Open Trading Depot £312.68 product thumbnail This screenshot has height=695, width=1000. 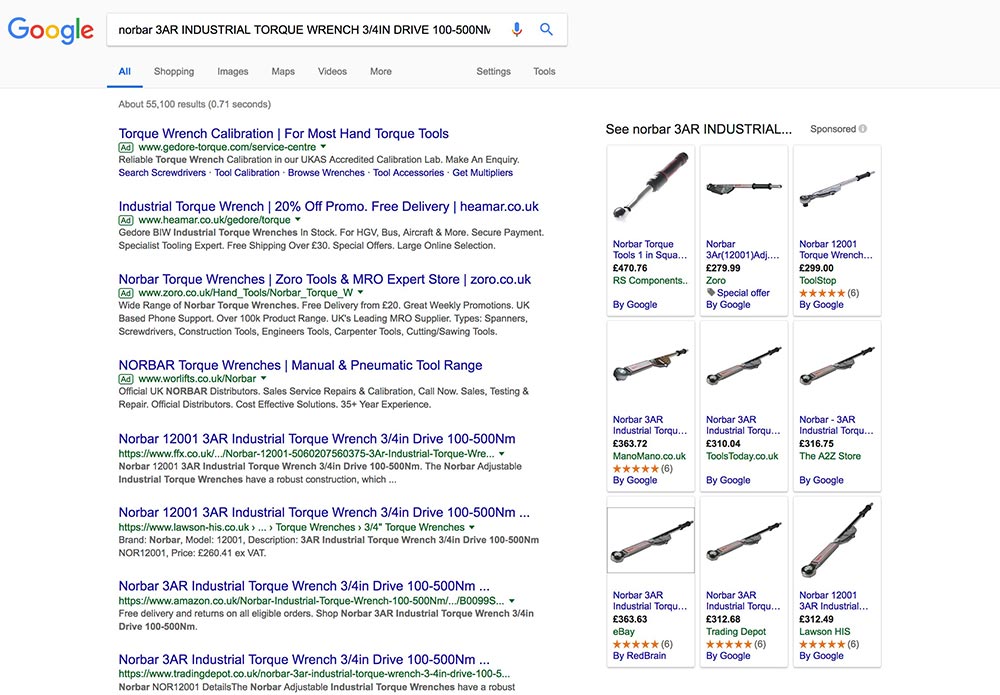(744, 541)
